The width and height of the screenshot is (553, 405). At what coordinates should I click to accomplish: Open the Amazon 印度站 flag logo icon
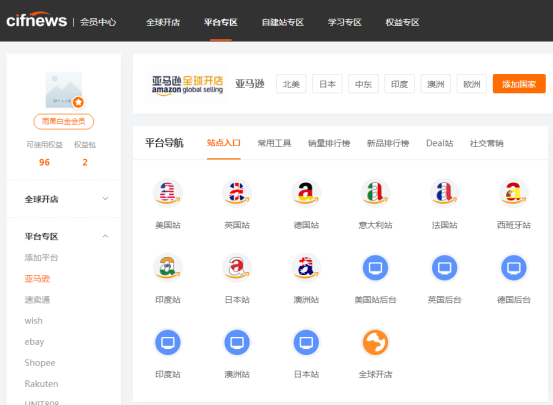click(168, 268)
